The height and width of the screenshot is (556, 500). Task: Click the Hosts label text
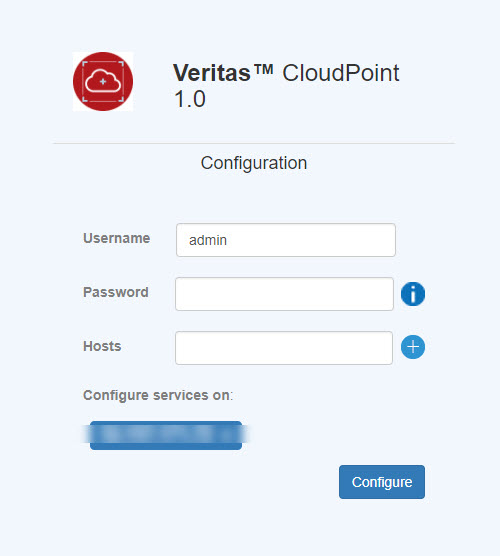[102, 346]
